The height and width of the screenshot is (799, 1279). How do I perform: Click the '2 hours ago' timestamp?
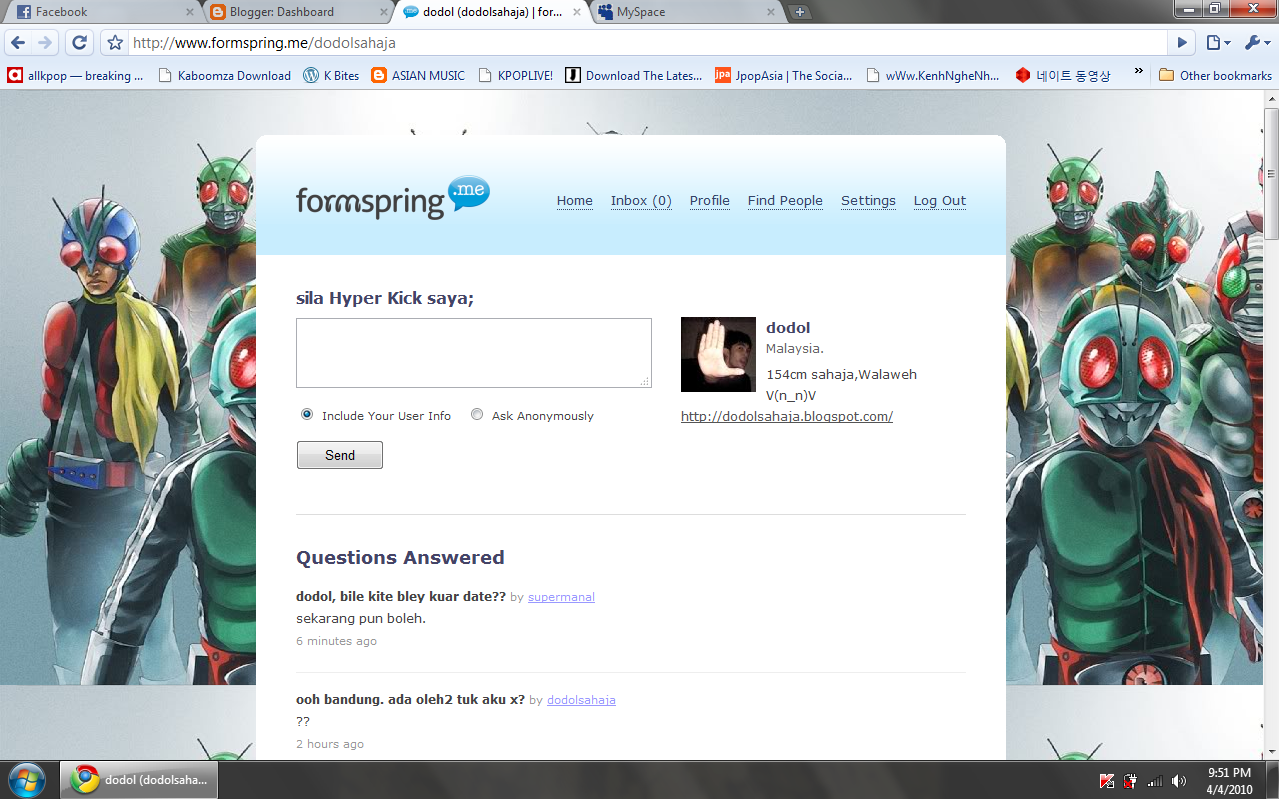[x=330, y=744]
